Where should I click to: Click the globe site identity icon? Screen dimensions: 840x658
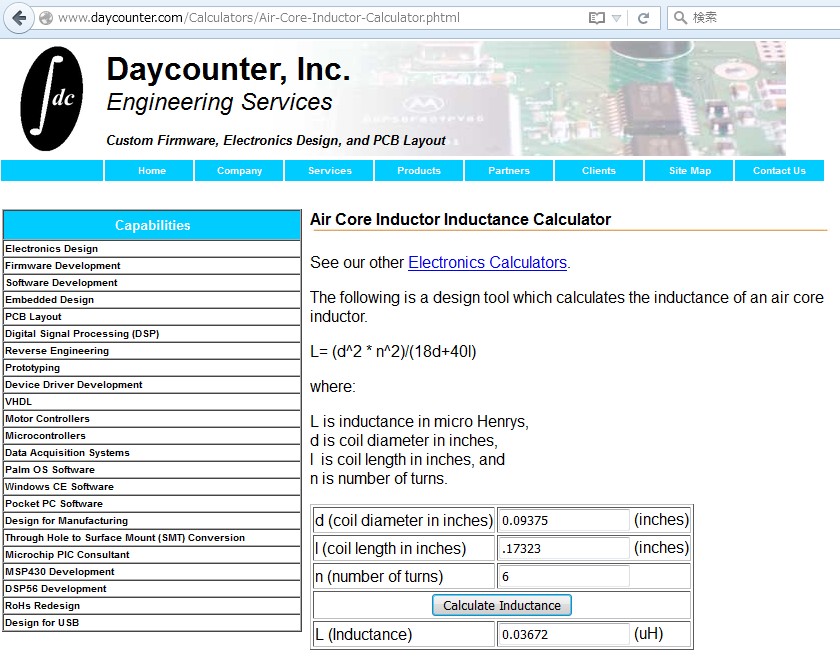[x=46, y=18]
